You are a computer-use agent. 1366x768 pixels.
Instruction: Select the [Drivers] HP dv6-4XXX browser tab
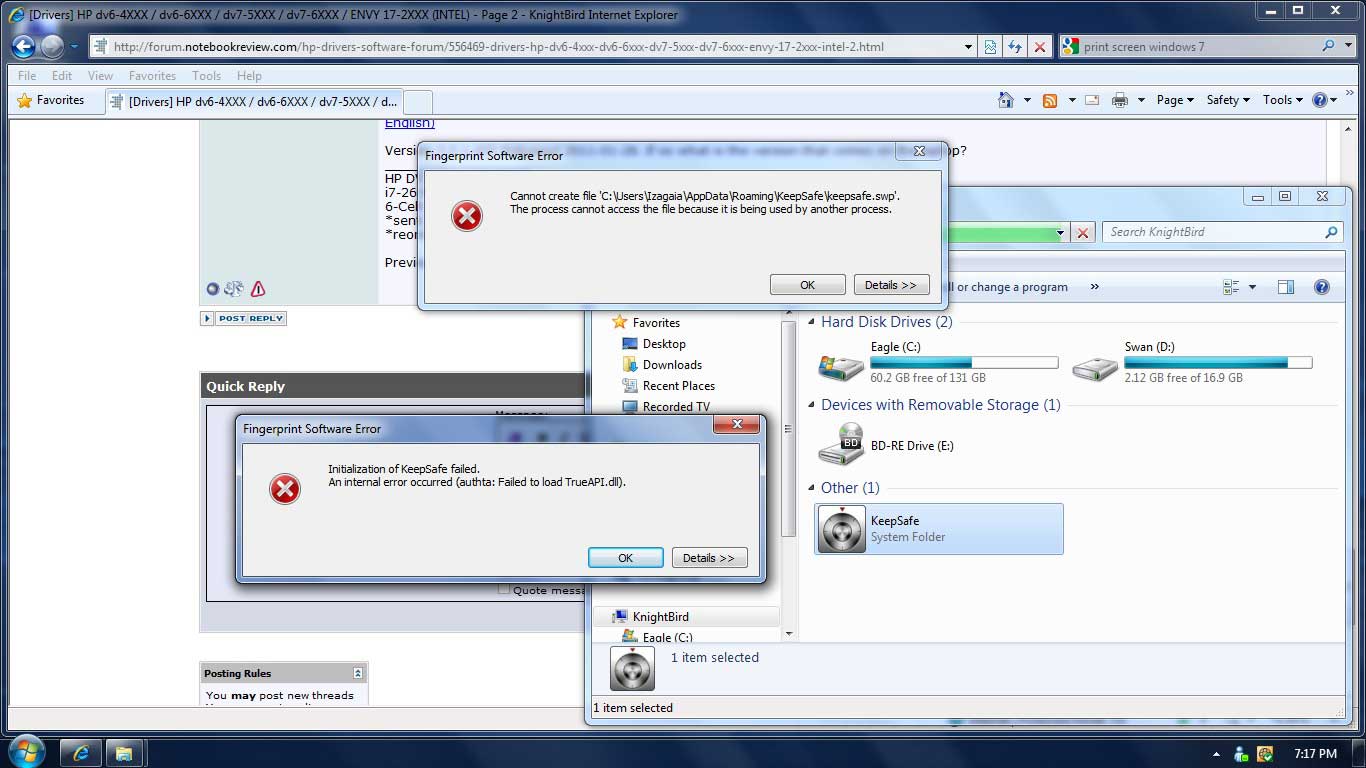tap(253, 101)
